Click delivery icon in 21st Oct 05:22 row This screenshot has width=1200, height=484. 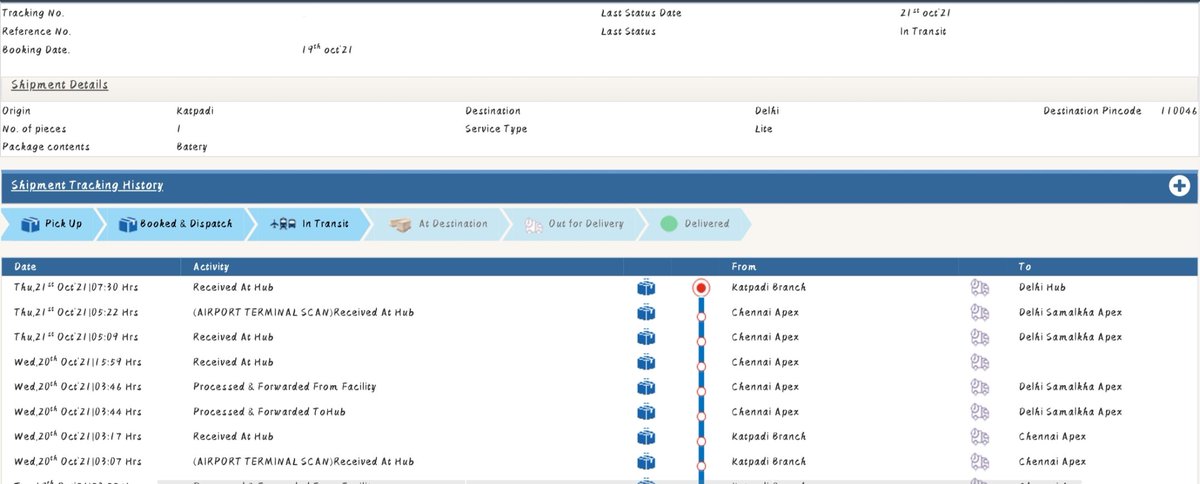point(979,313)
